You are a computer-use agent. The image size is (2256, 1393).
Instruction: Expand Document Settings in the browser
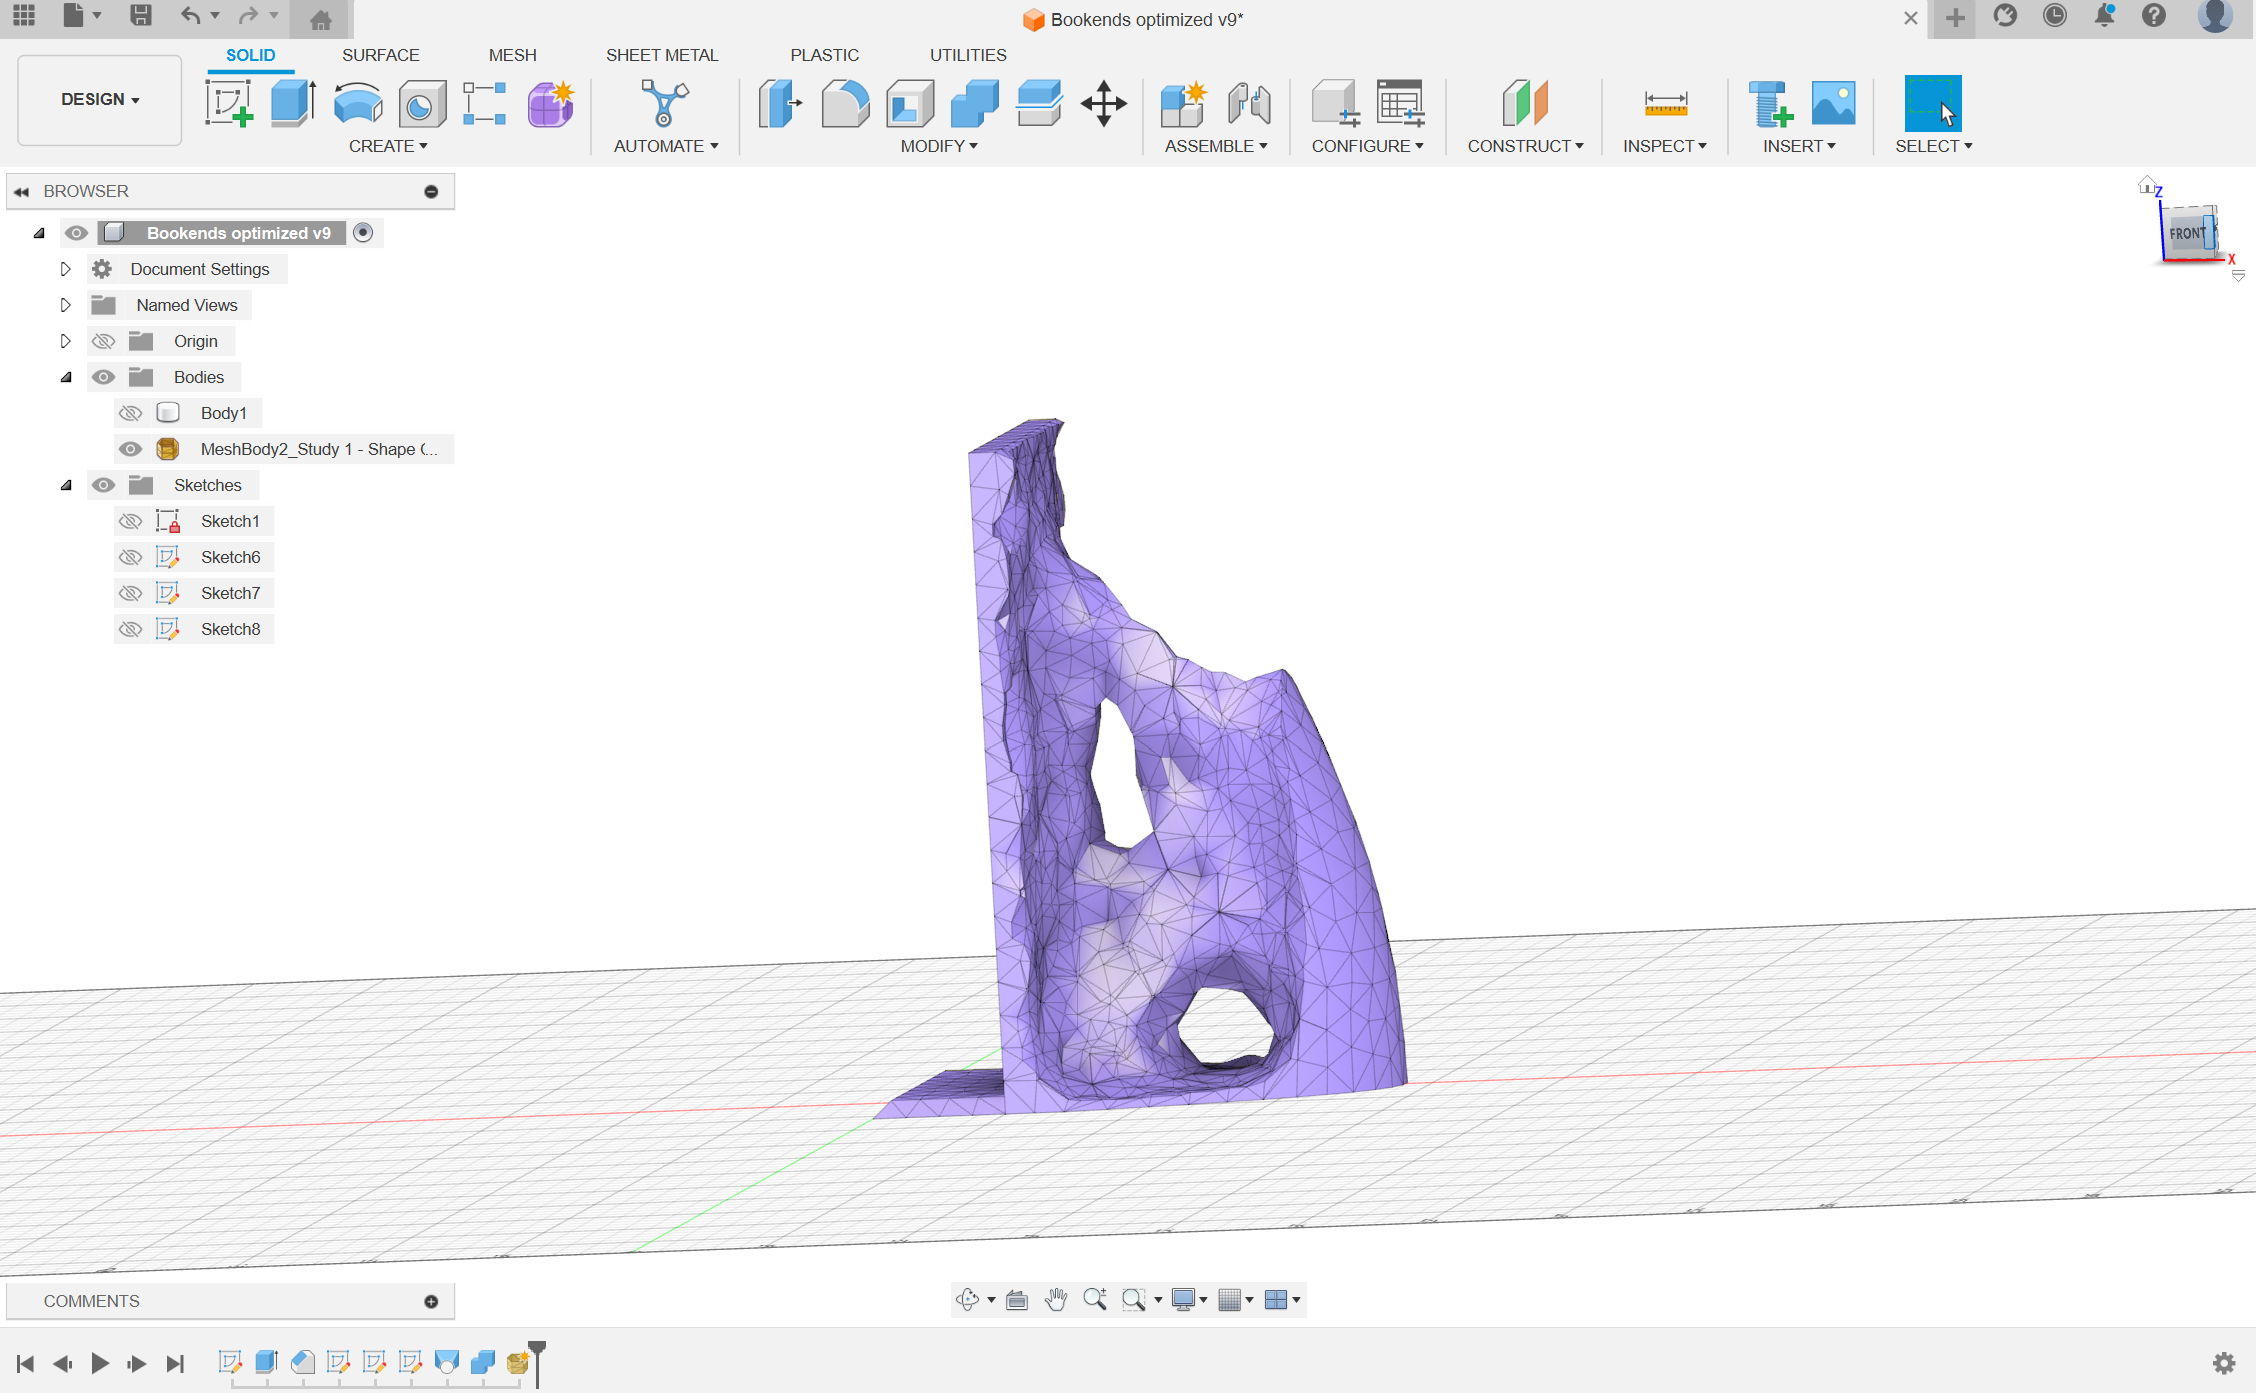tap(65, 269)
